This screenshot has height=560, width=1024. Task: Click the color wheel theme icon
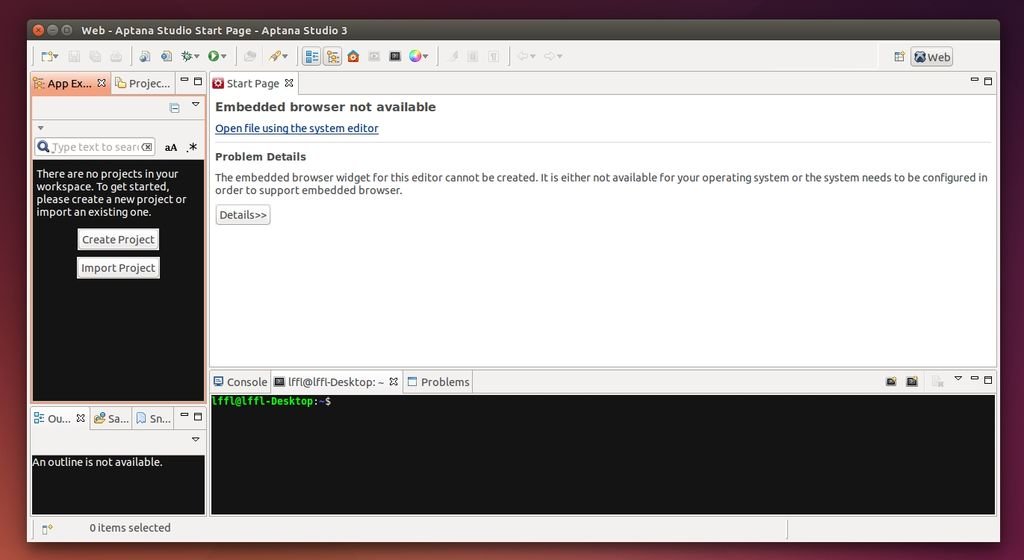click(x=415, y=57)
